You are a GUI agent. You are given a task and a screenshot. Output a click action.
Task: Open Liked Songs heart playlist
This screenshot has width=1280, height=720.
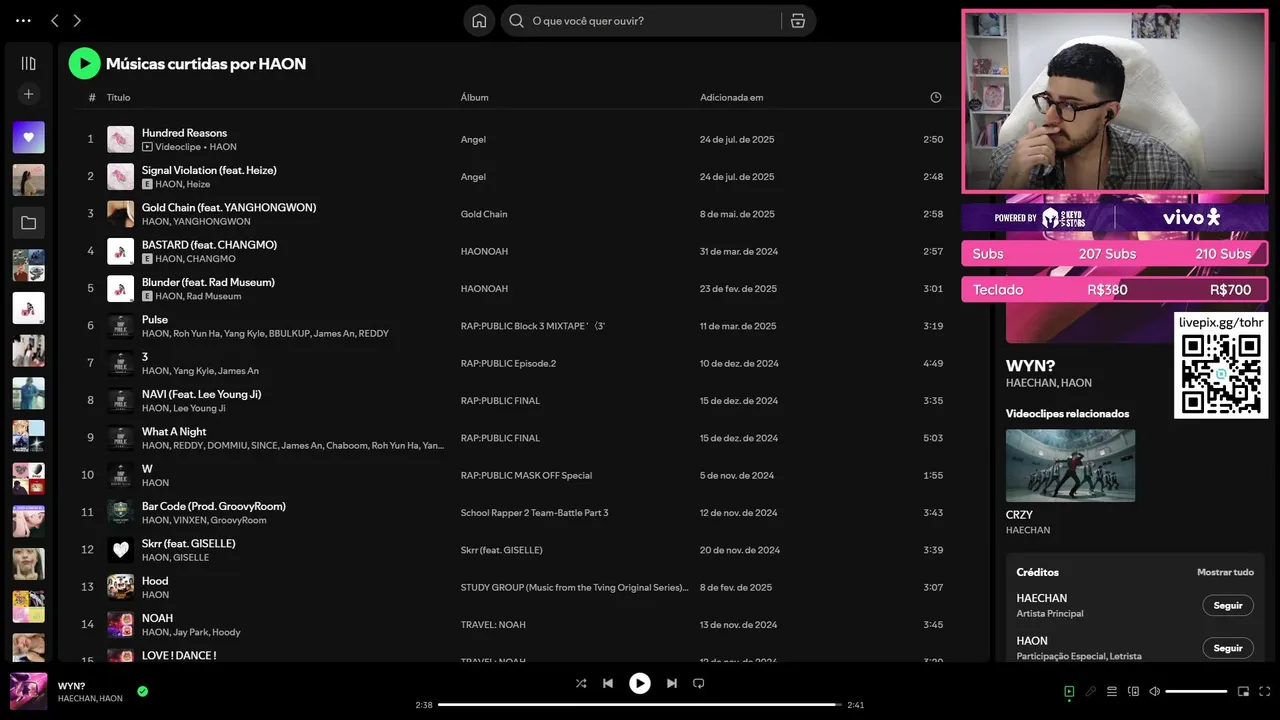(28, 137)
